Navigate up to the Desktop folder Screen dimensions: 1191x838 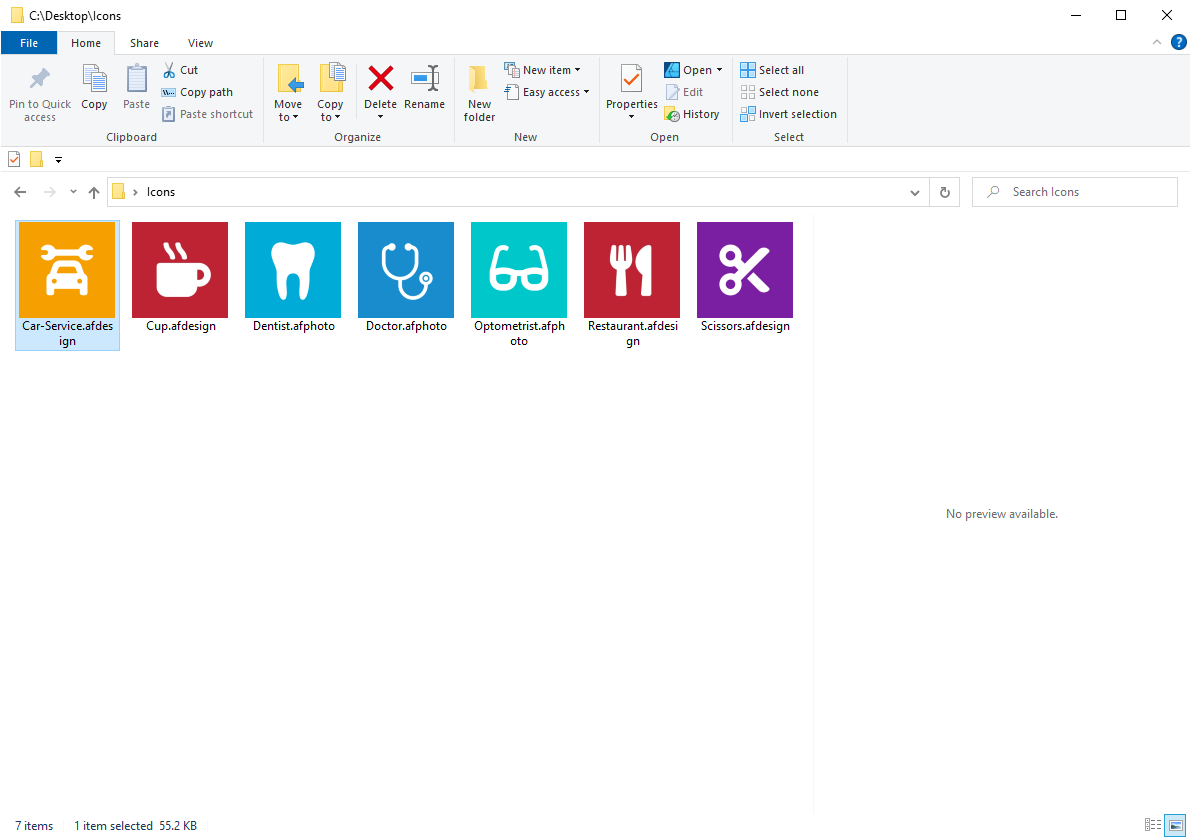click(93, 191)
